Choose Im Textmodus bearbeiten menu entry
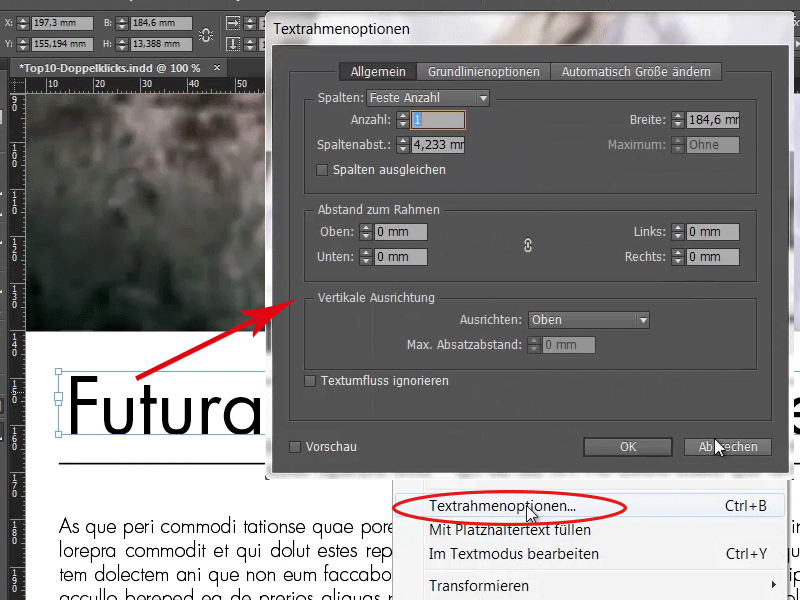 click(590, 554)
